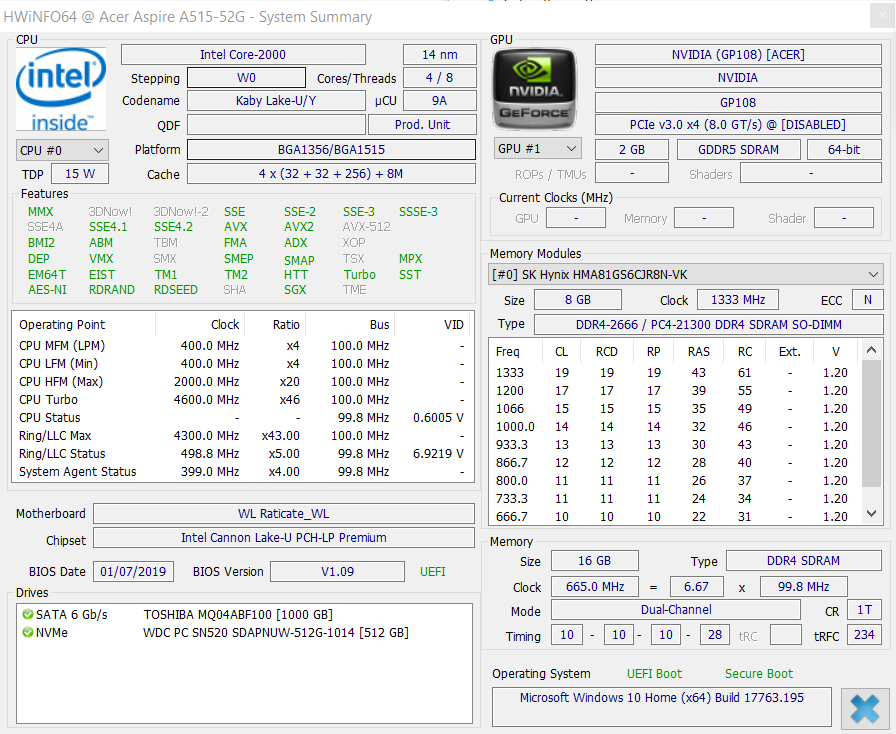
Task: Click the blue X close icon button
Action: click(865, 709)
